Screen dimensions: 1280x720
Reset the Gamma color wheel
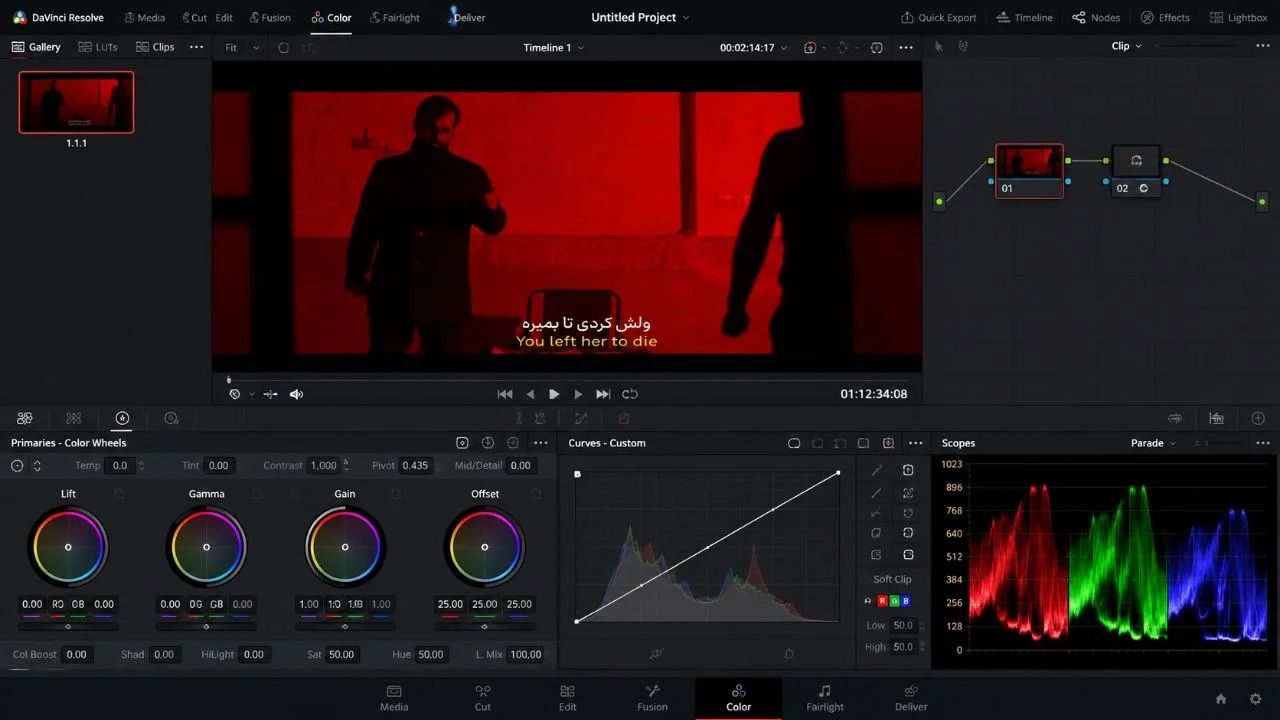(x=258, y=494)
